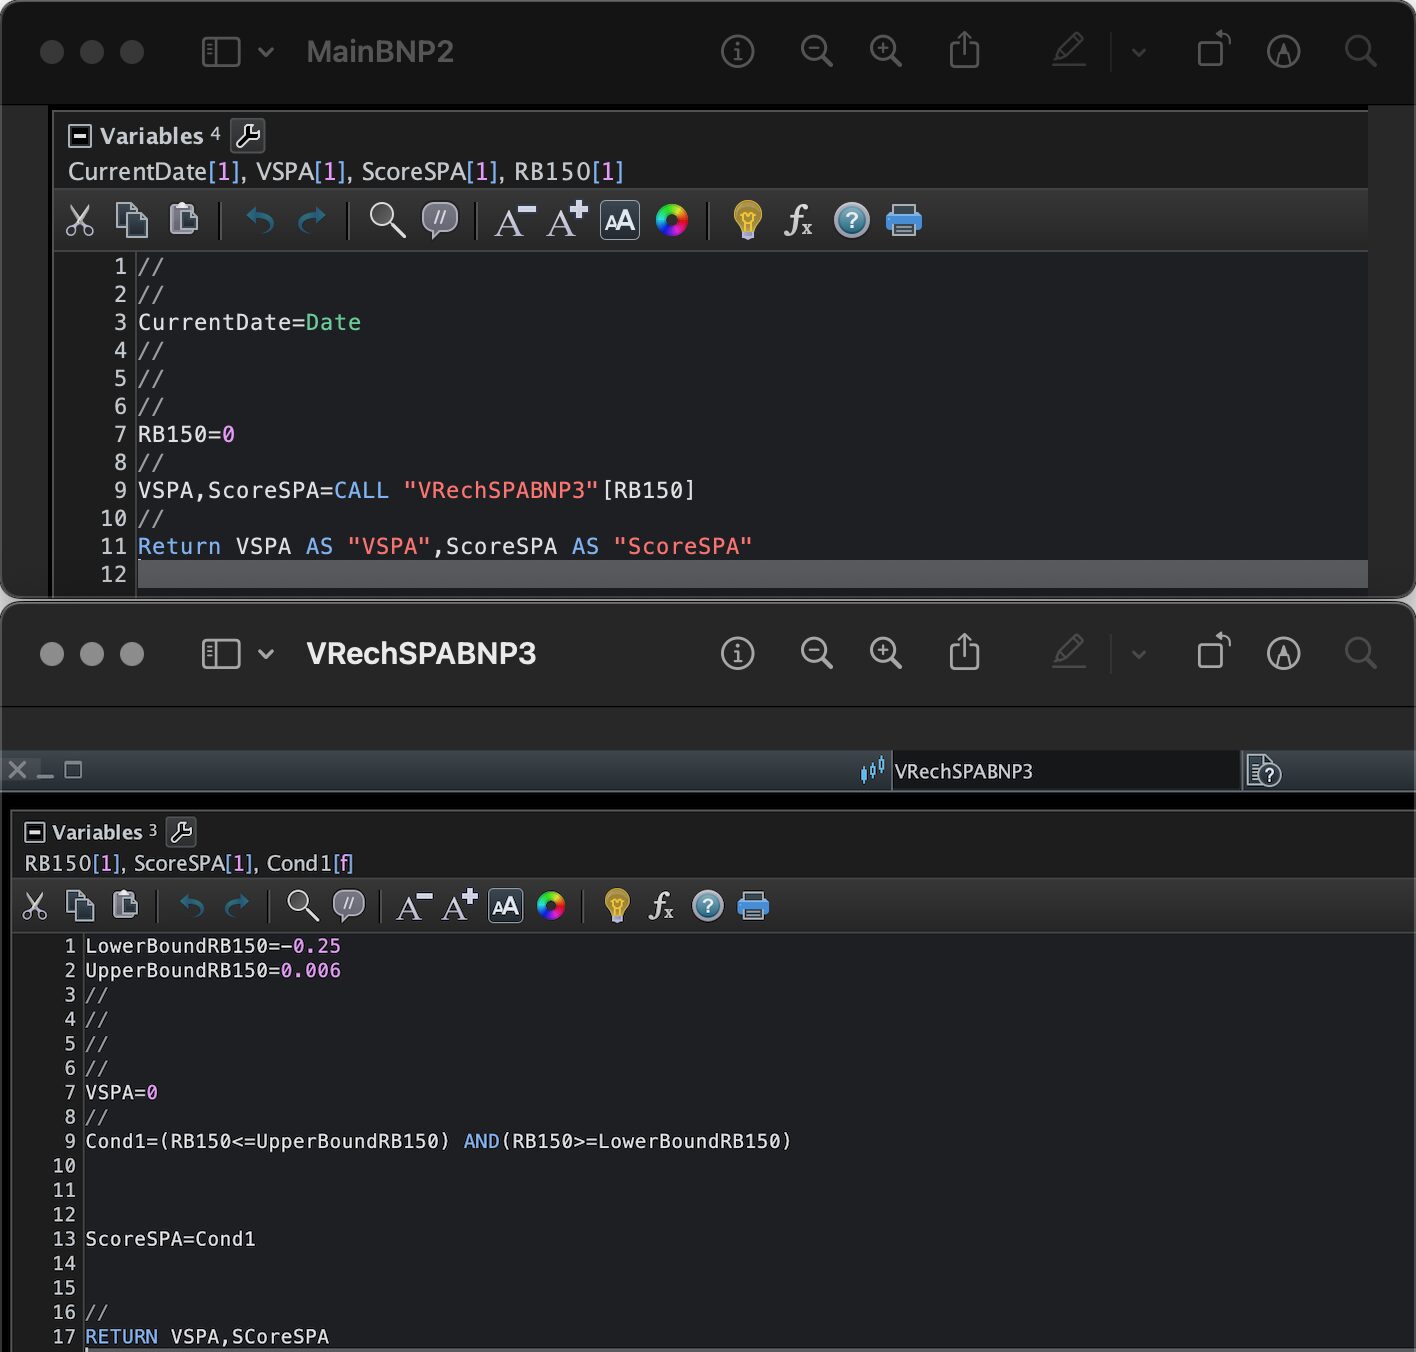Open sidebar view dropdown in VRechSPABNP3 window
This screenshot has width=1416, height=1352.
coord(265,654)
